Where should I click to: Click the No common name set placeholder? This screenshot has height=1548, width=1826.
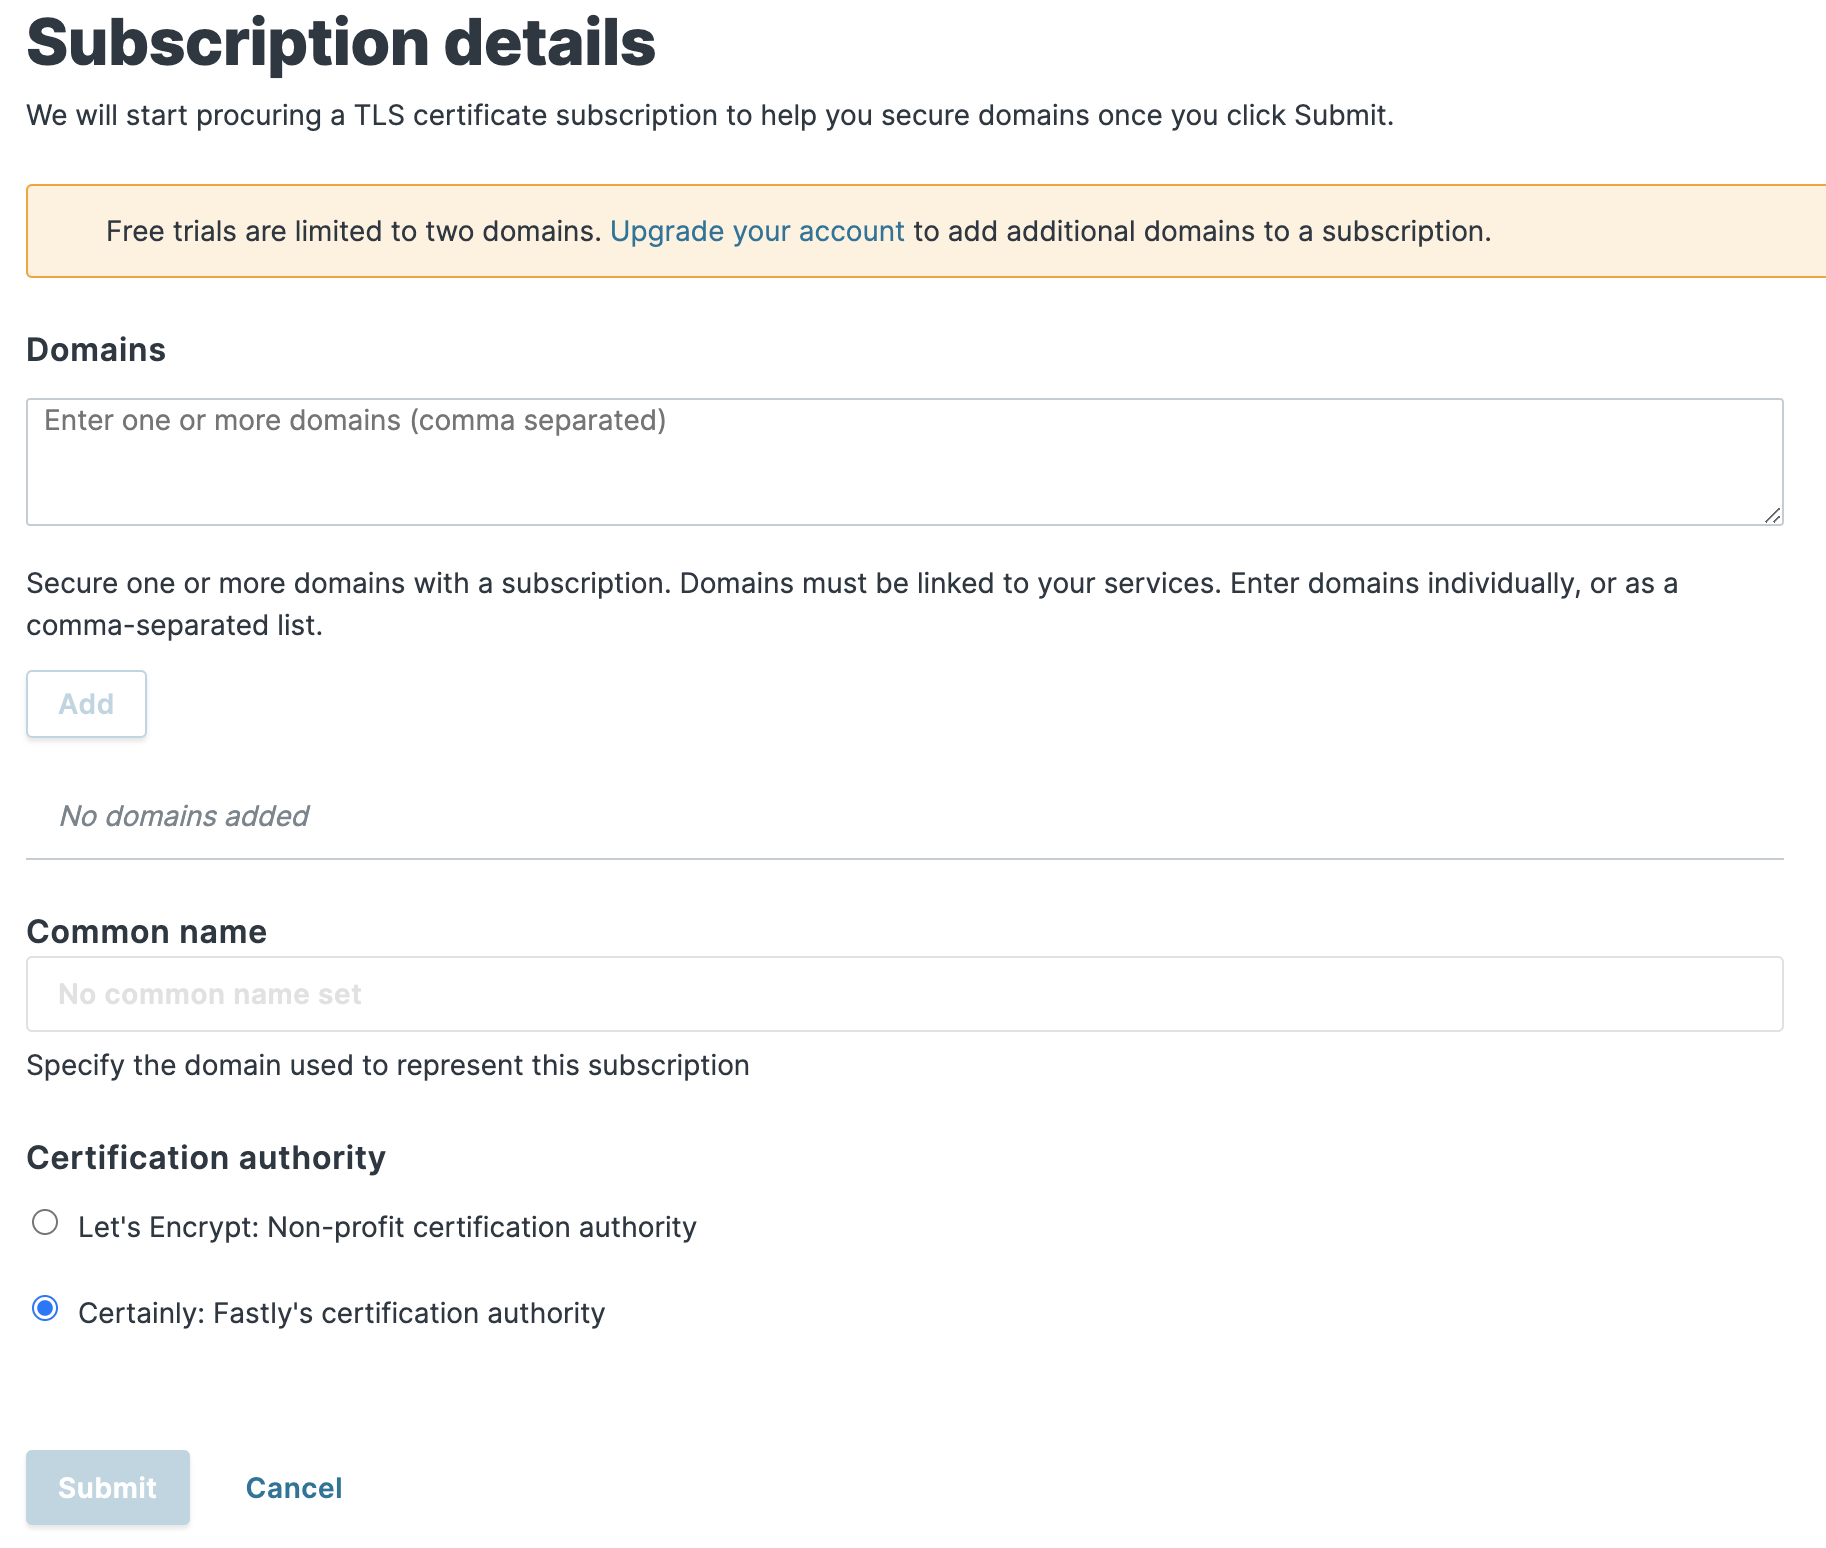point(208,993)
